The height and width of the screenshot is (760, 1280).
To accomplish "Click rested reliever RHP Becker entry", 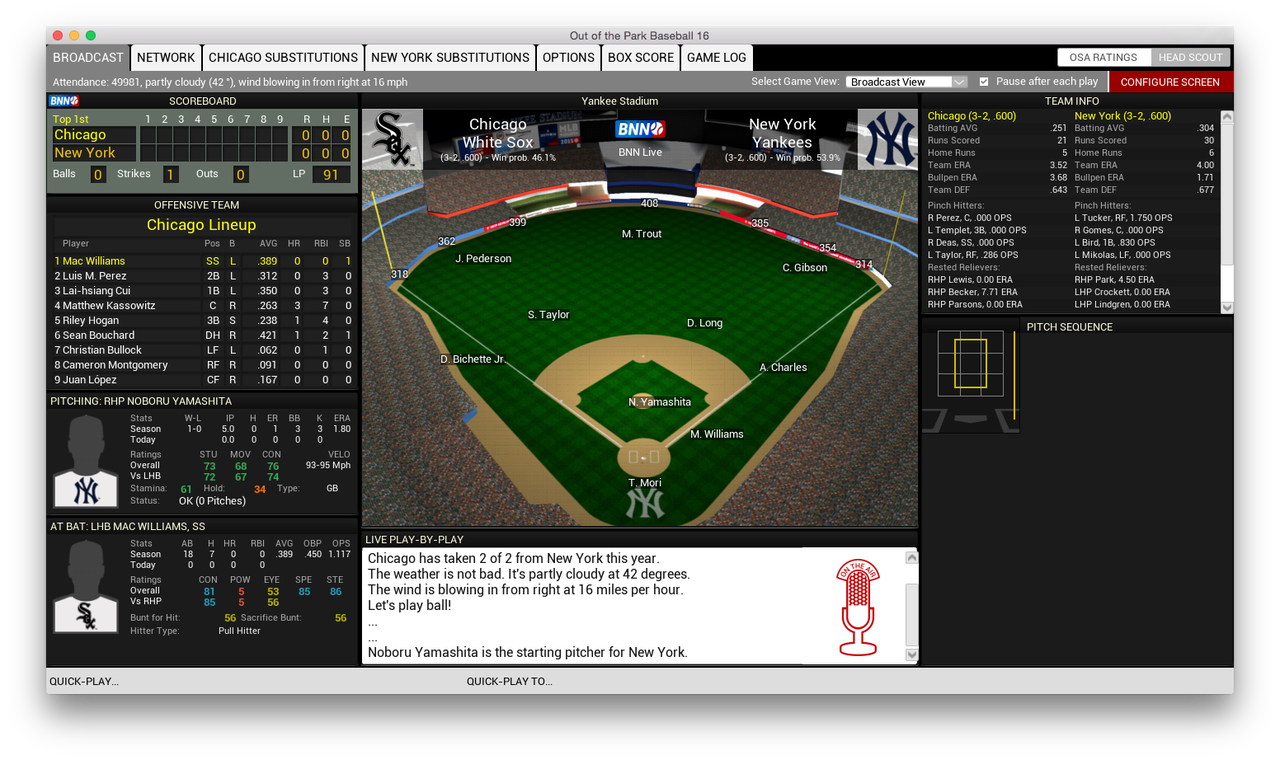I will tap(972, 292).
